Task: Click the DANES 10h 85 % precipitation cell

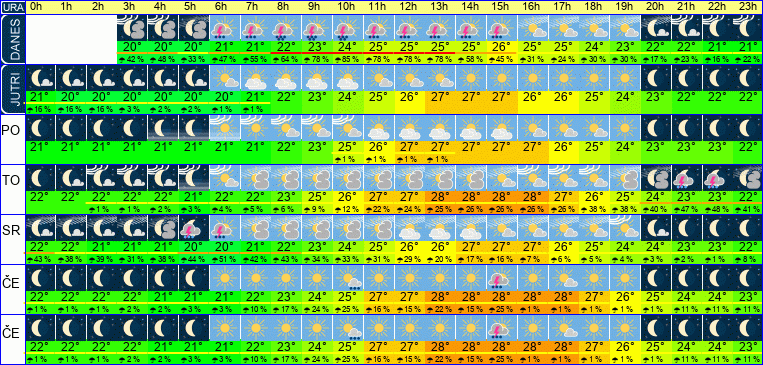Action: (x=347, y=59)
